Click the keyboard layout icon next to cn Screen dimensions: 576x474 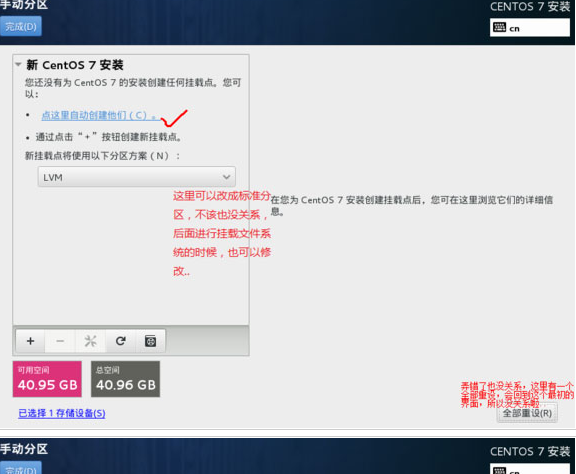499,28
